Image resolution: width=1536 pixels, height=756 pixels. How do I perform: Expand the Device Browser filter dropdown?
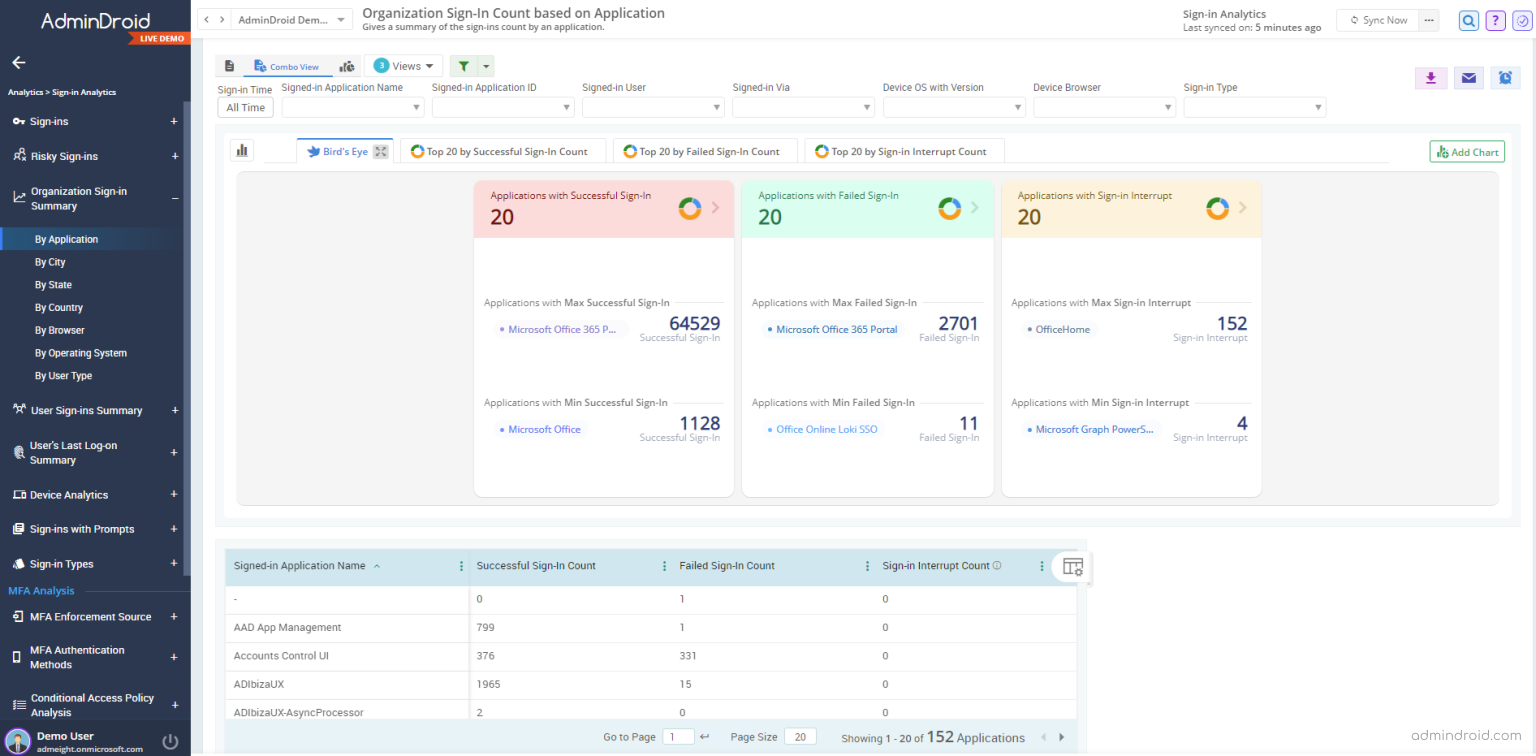(x=1104, y=107)
